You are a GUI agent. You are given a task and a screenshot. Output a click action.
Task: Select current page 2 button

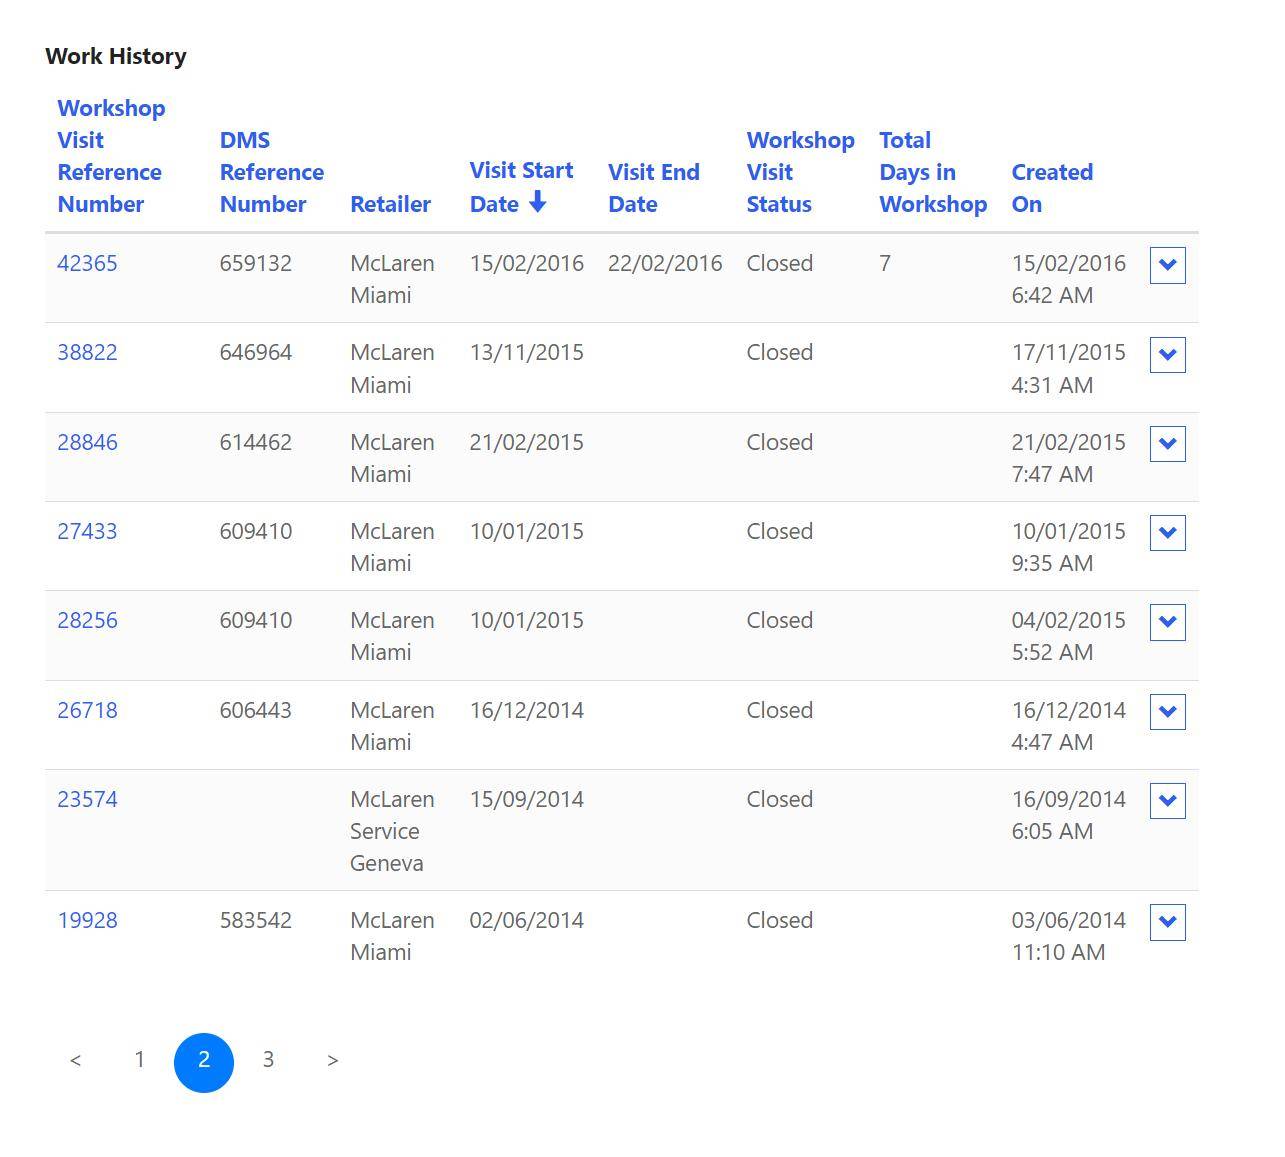click(204, 1062)
